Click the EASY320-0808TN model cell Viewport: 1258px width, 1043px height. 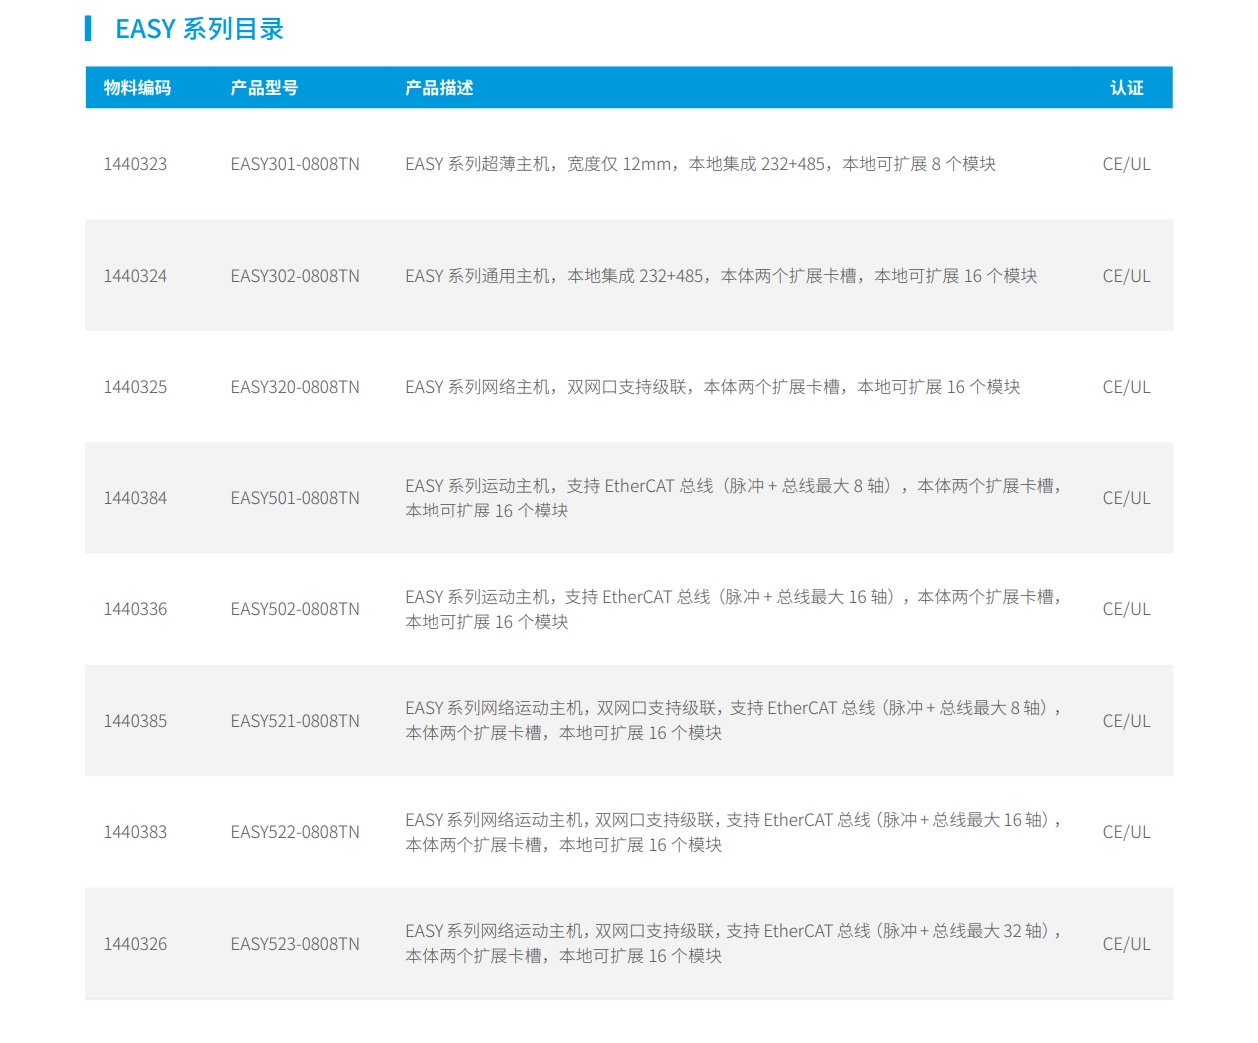294,387
